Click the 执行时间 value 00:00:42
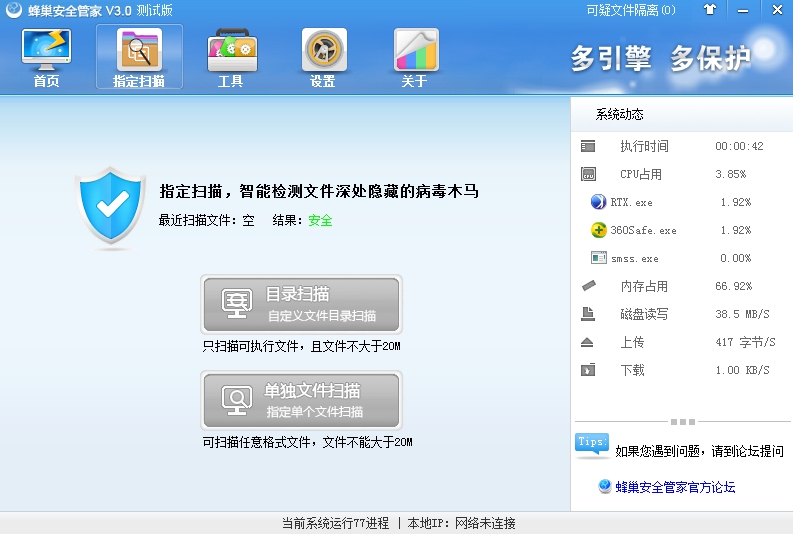The width and height of the screenshot is (793, 534). click(x=739, y=146)
